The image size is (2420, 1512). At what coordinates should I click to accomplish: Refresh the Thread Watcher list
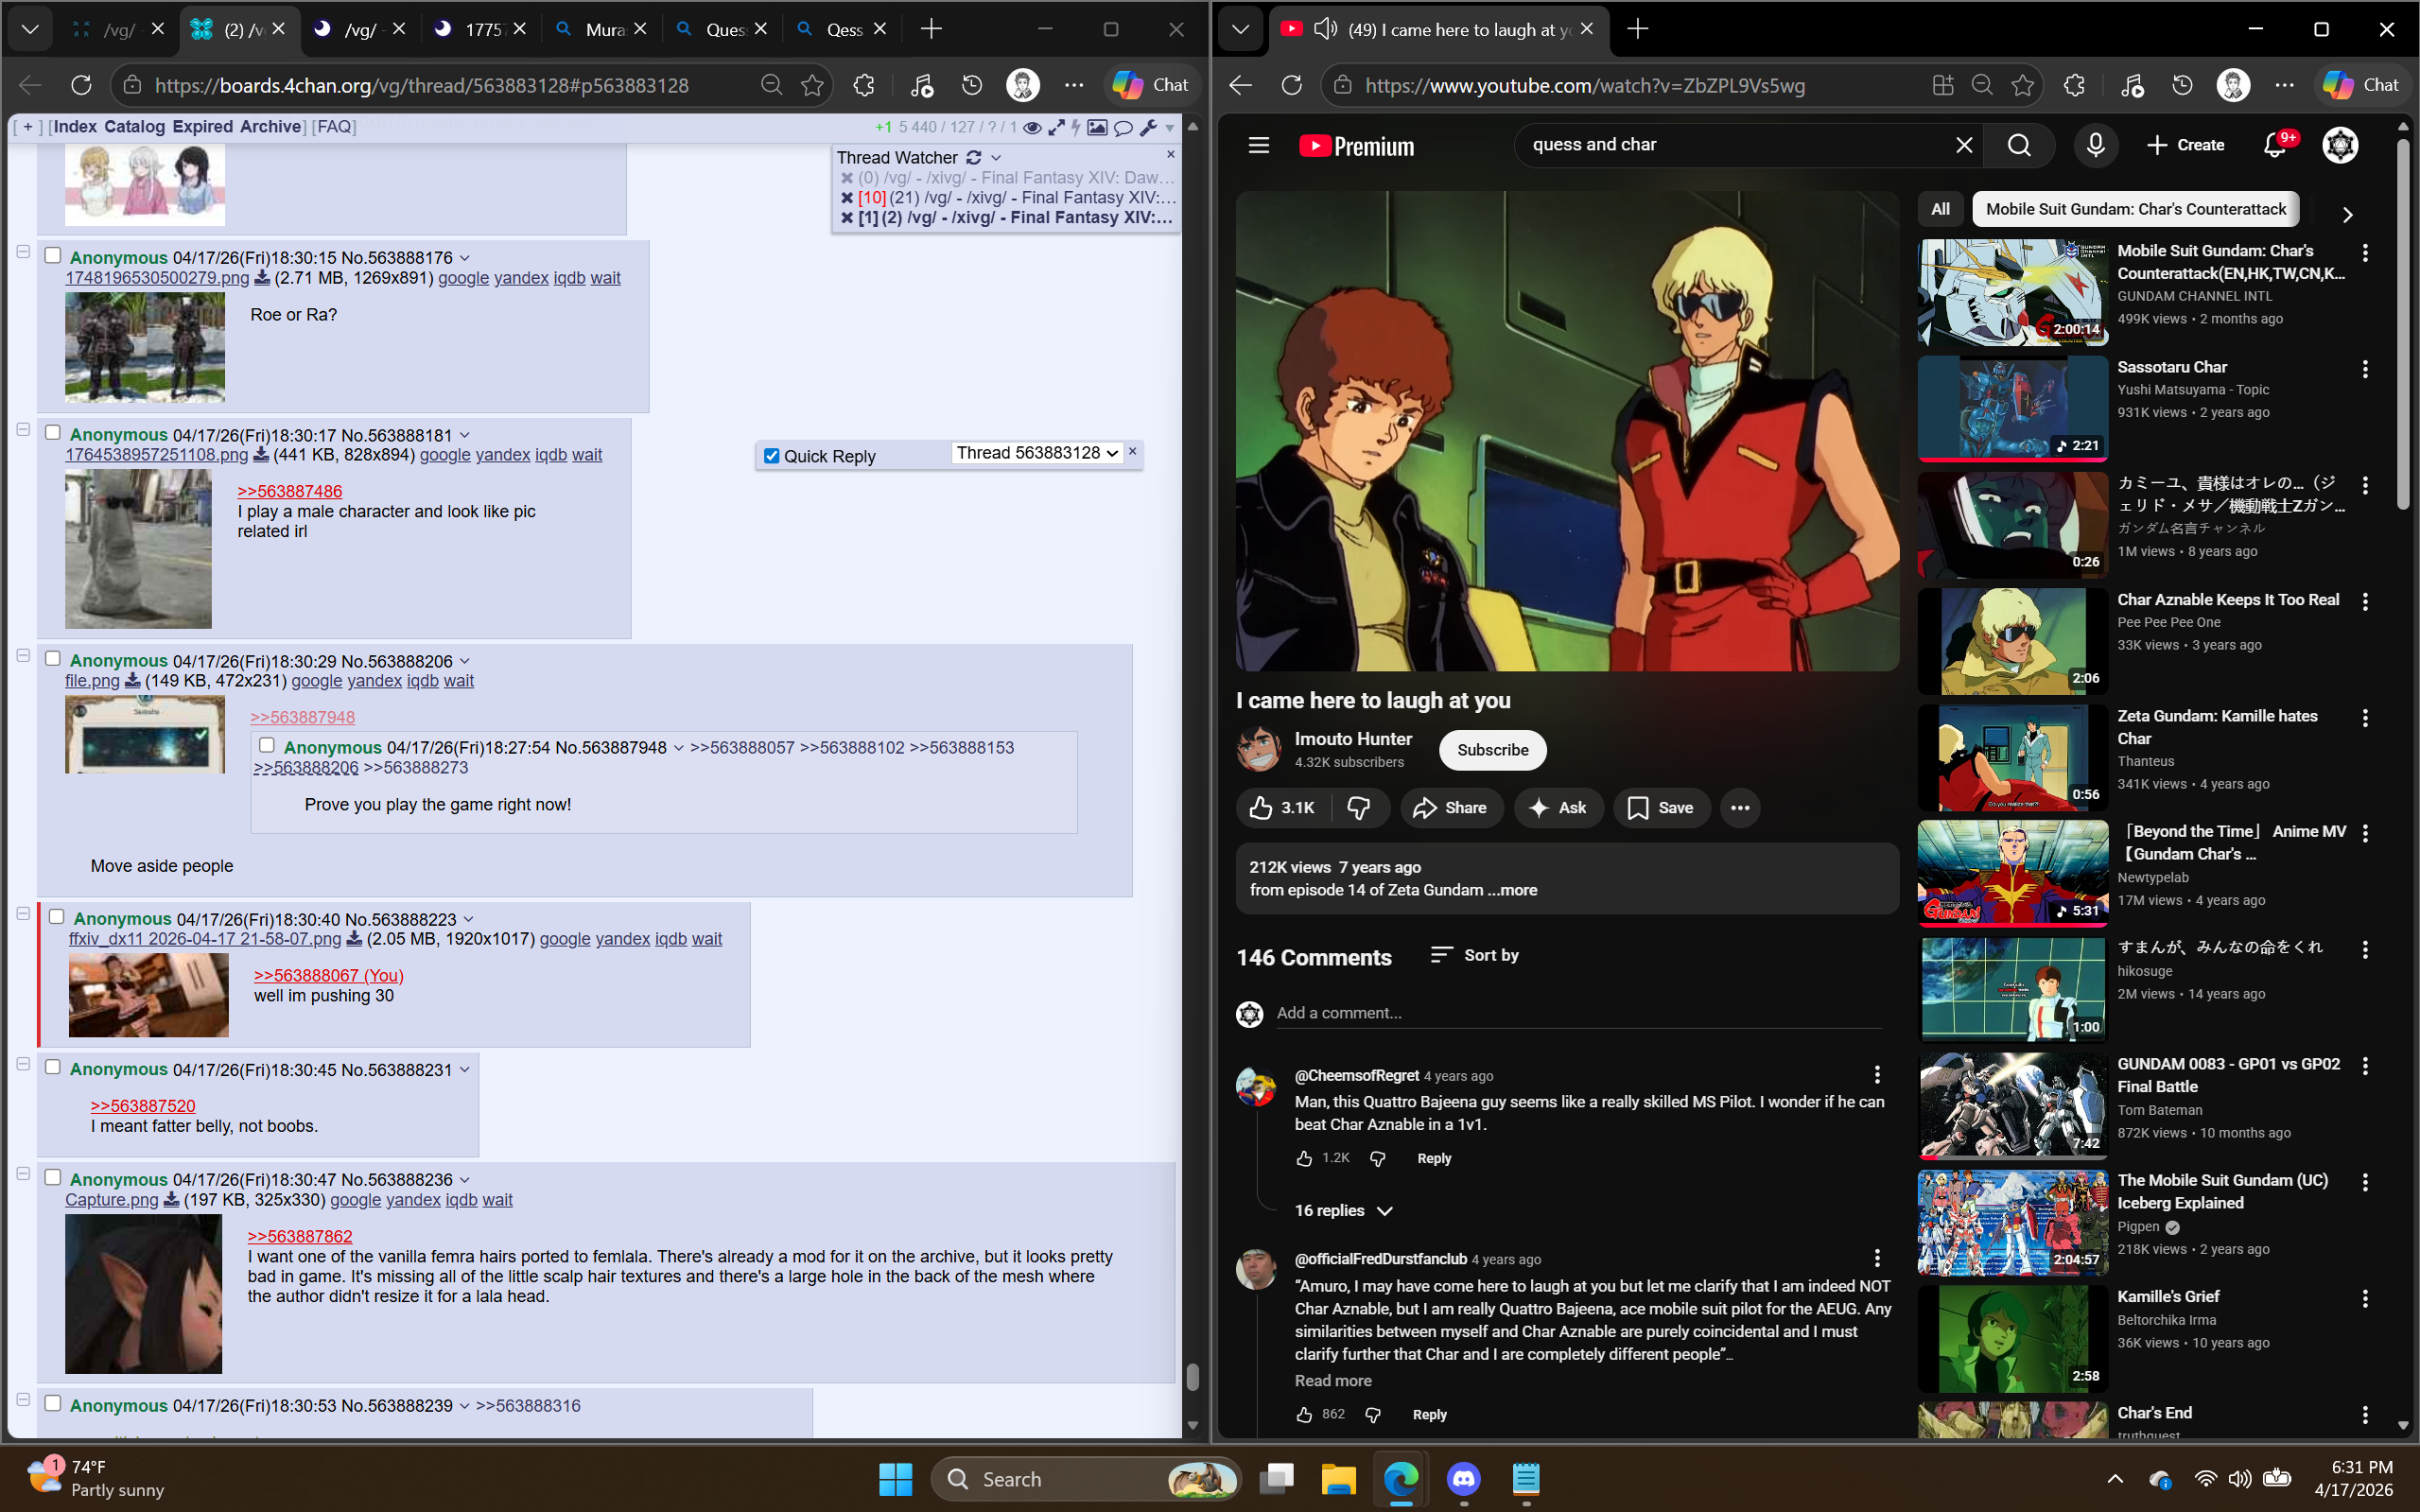pos(973,158)
